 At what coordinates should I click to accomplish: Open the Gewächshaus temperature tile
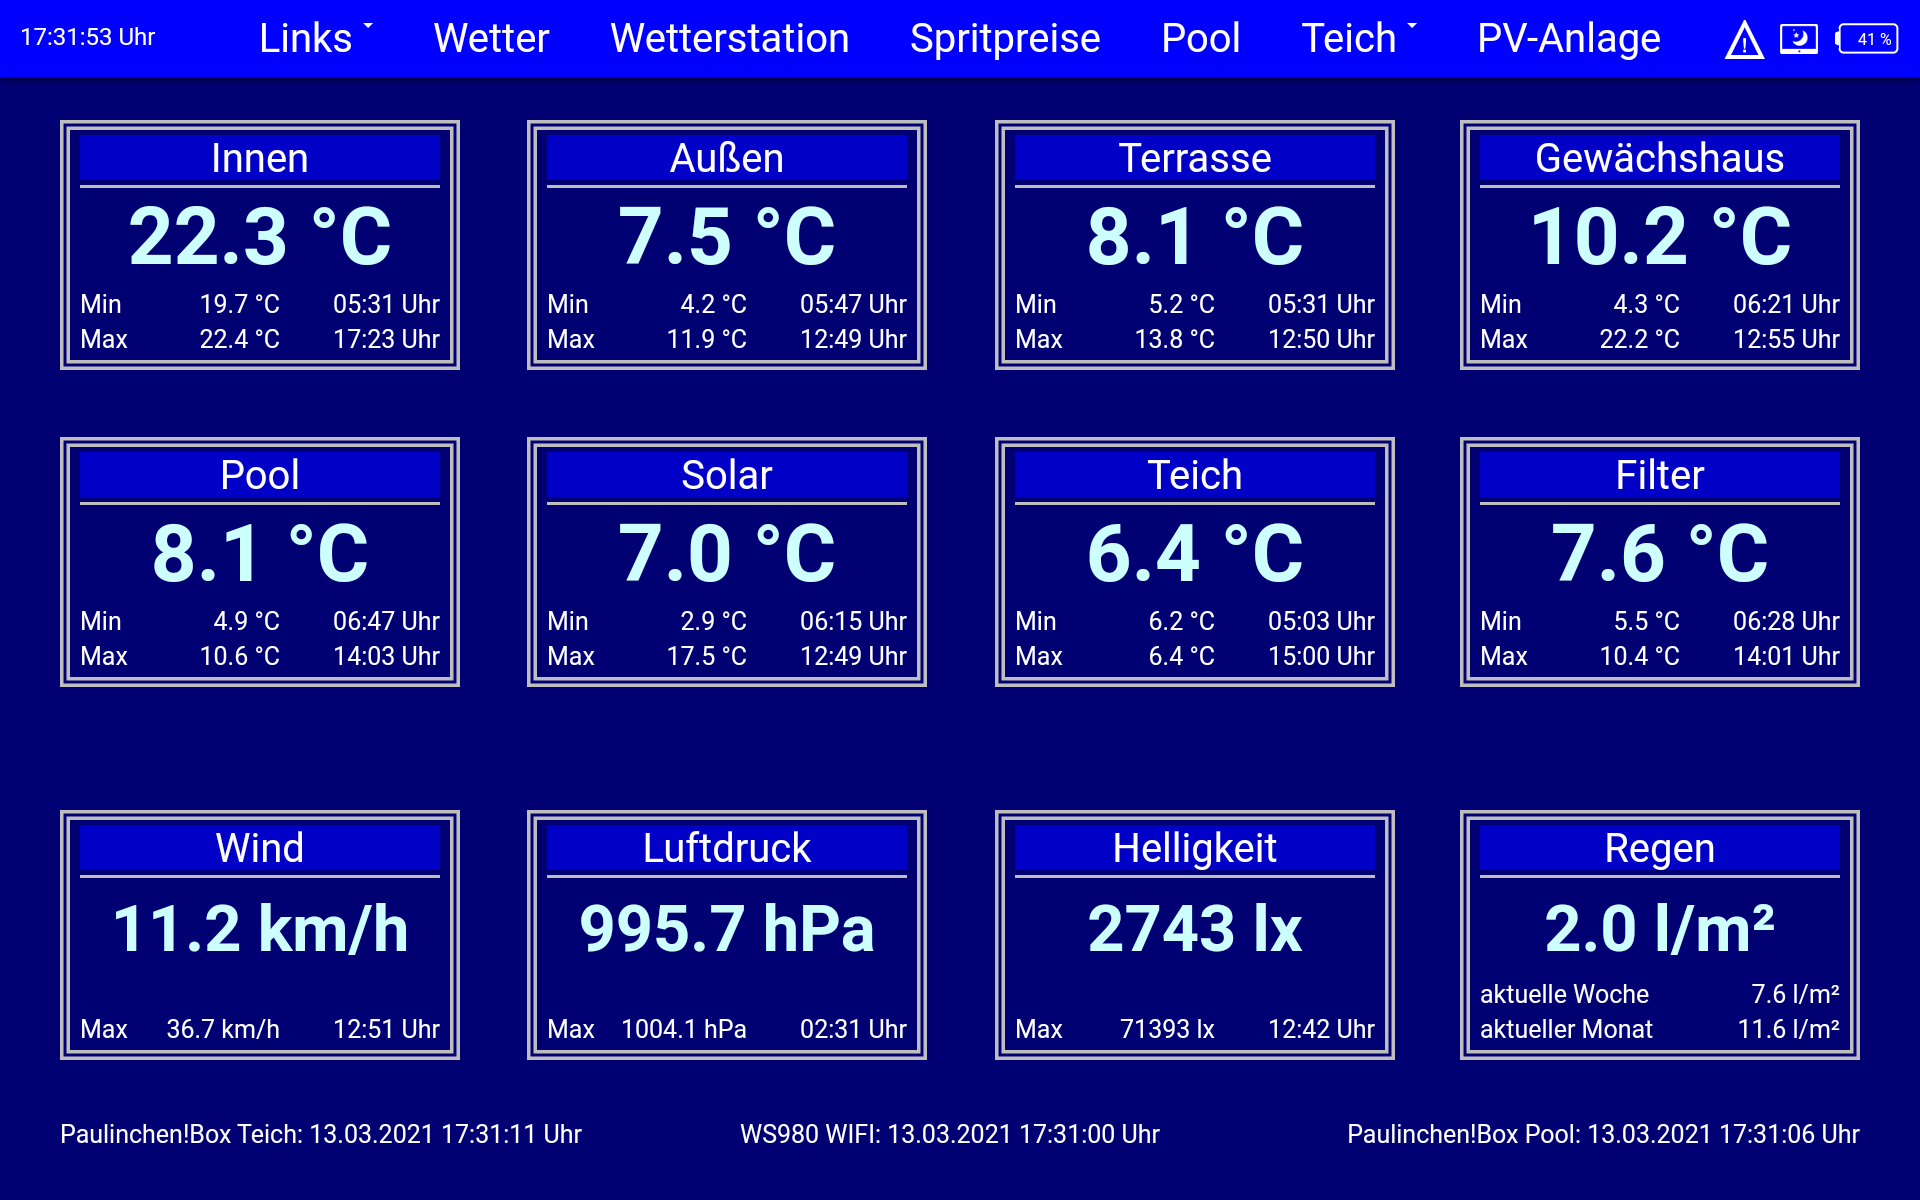tap(1659, 245)
